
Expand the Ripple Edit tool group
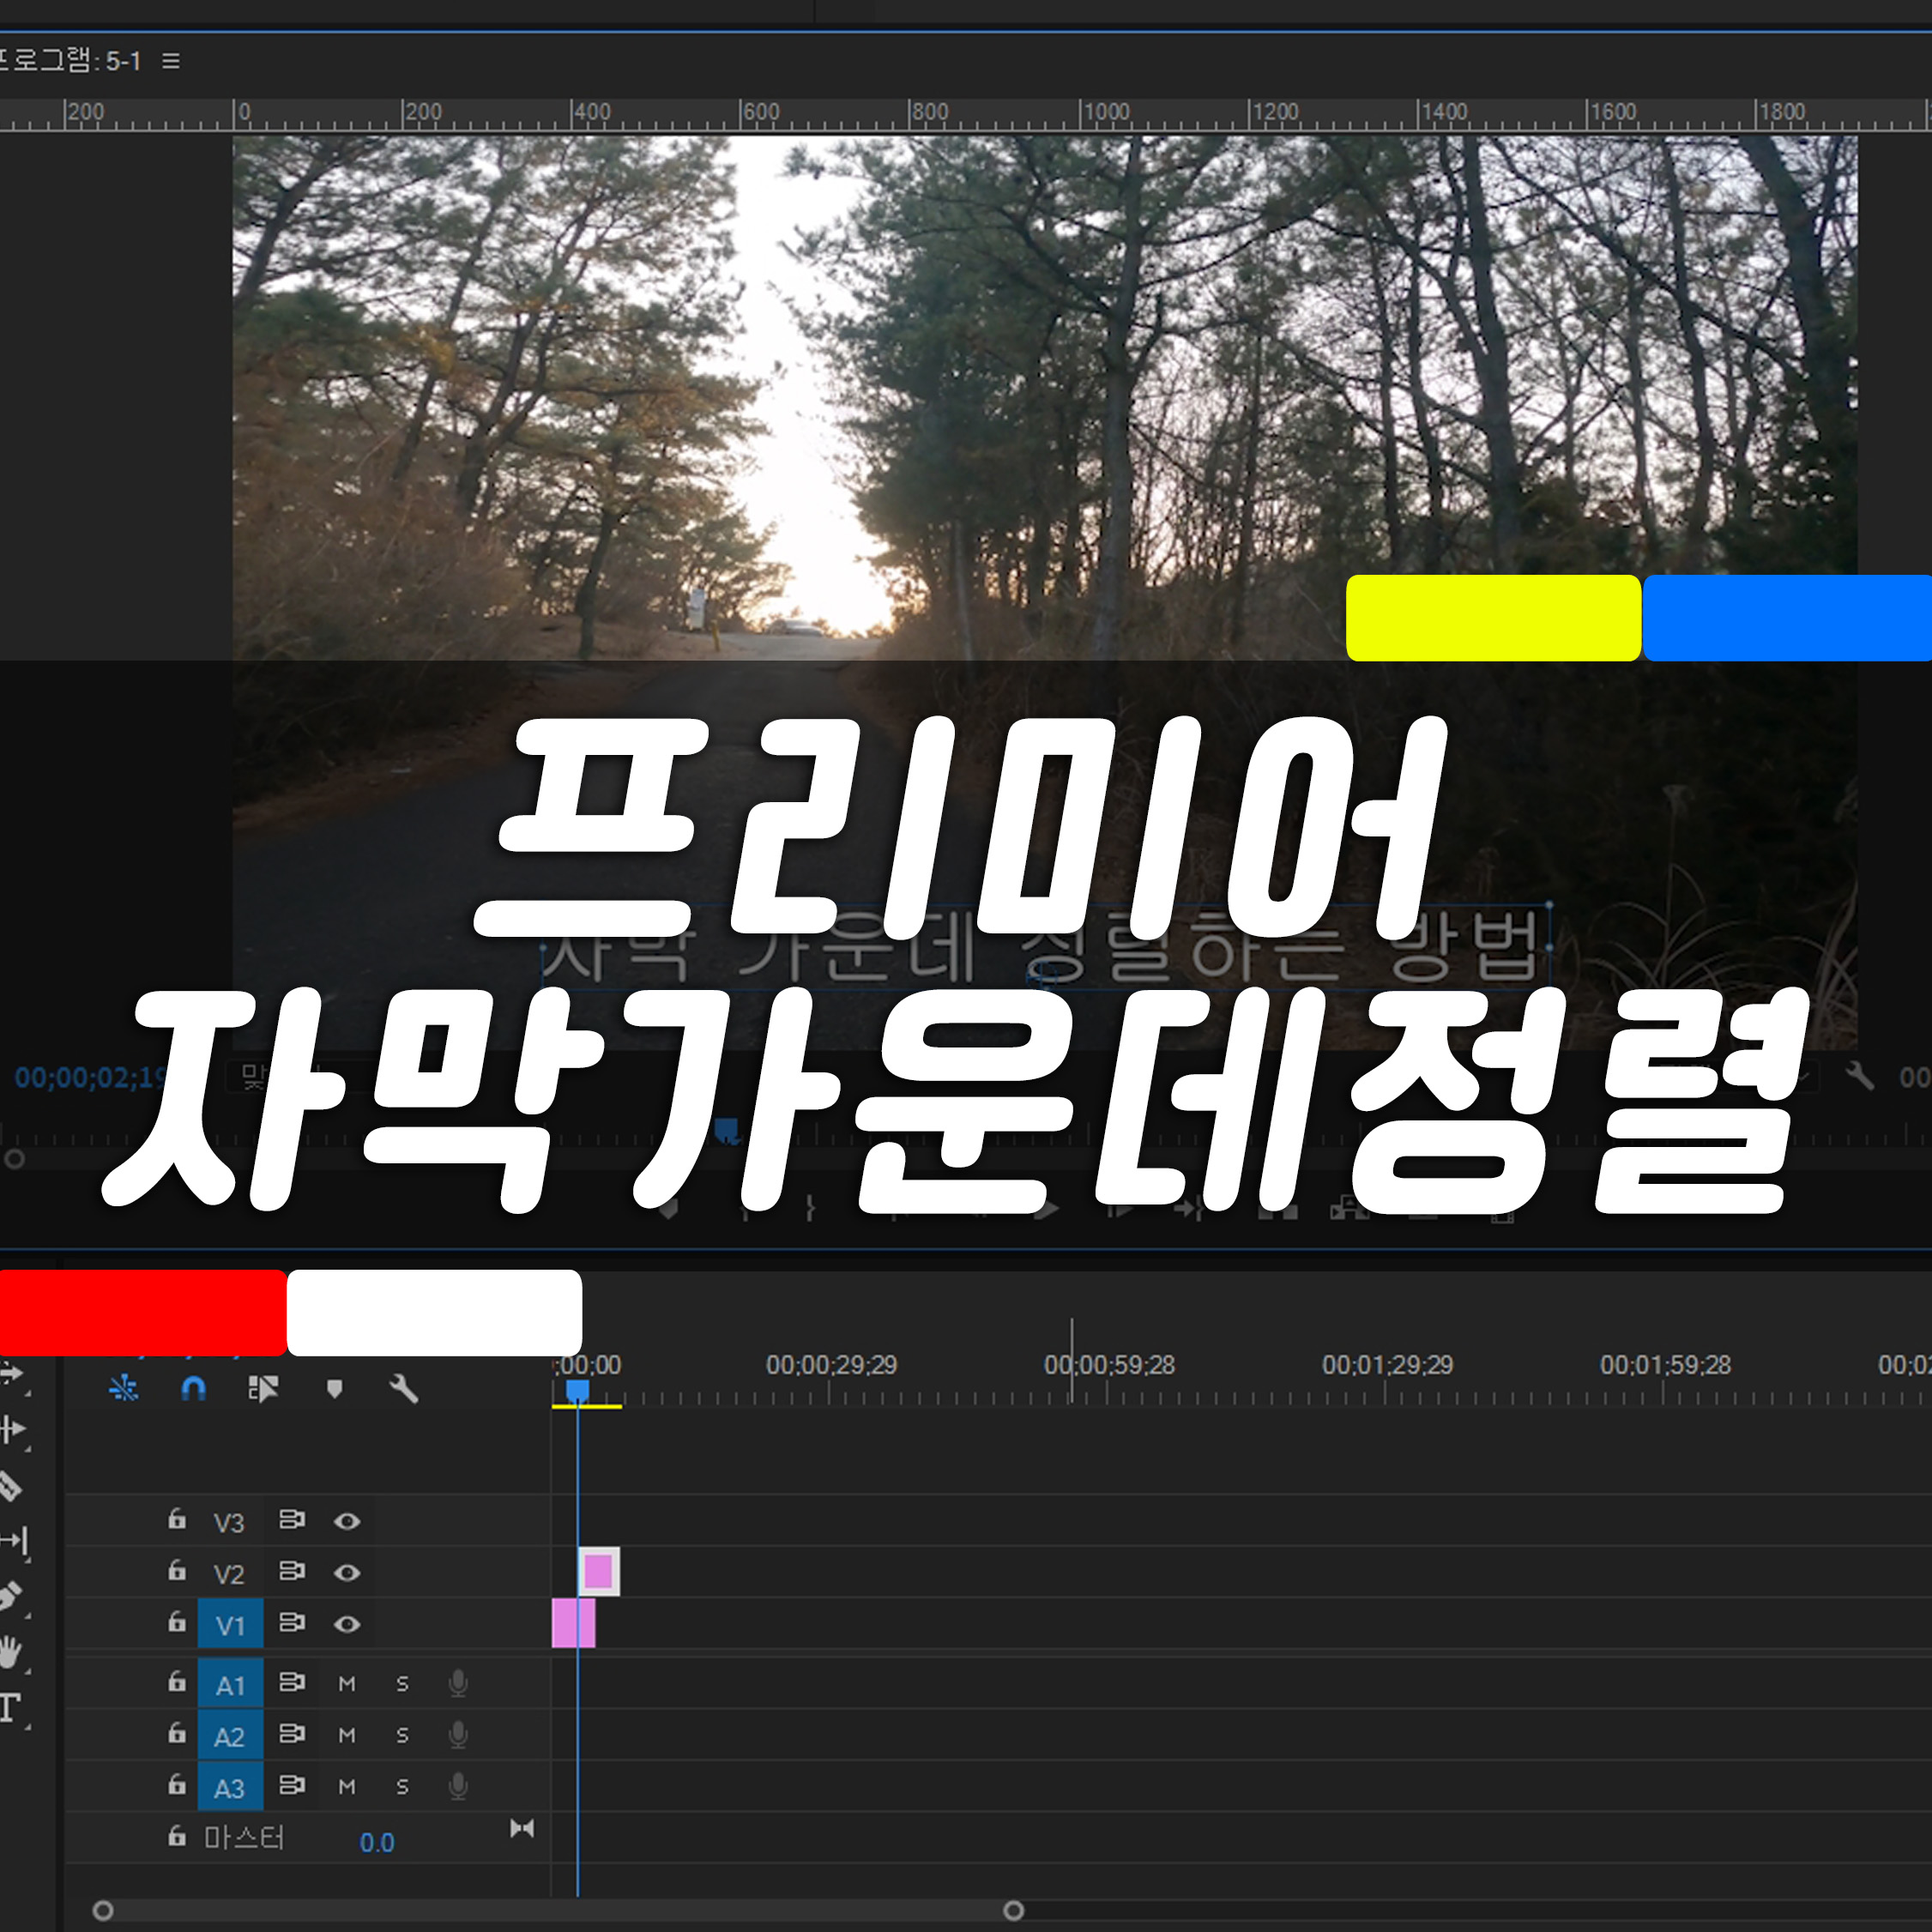tap(14, 1430)
